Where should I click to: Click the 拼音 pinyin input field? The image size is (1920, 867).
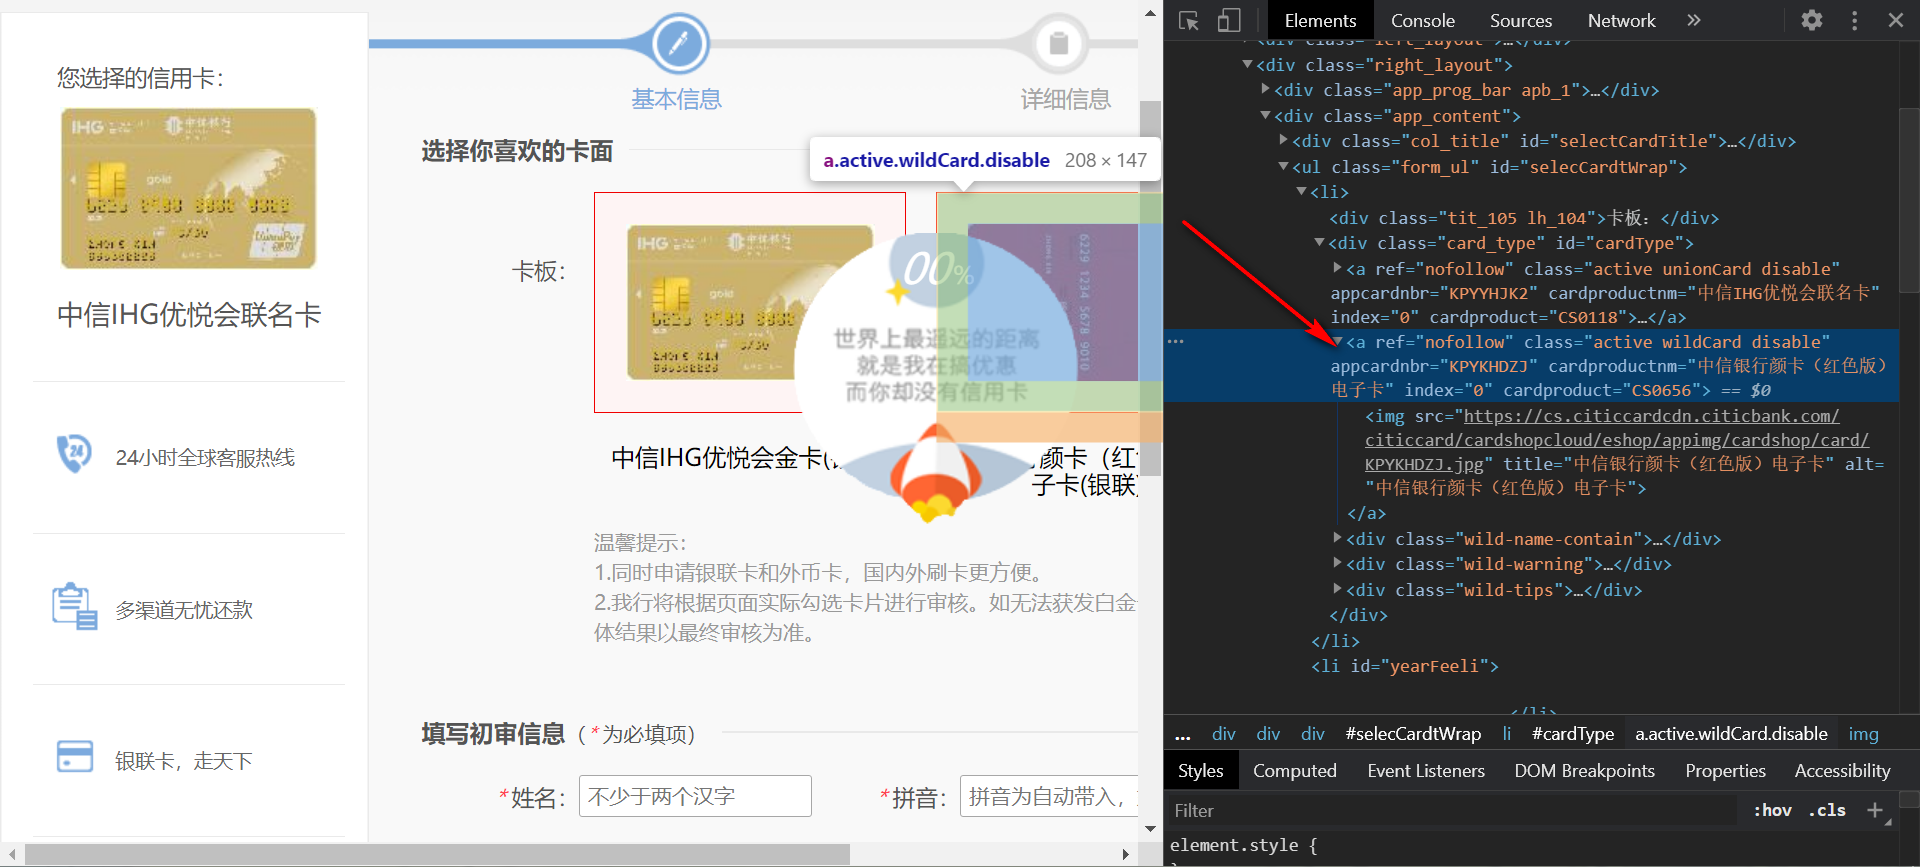click(x=1049, y=796)
